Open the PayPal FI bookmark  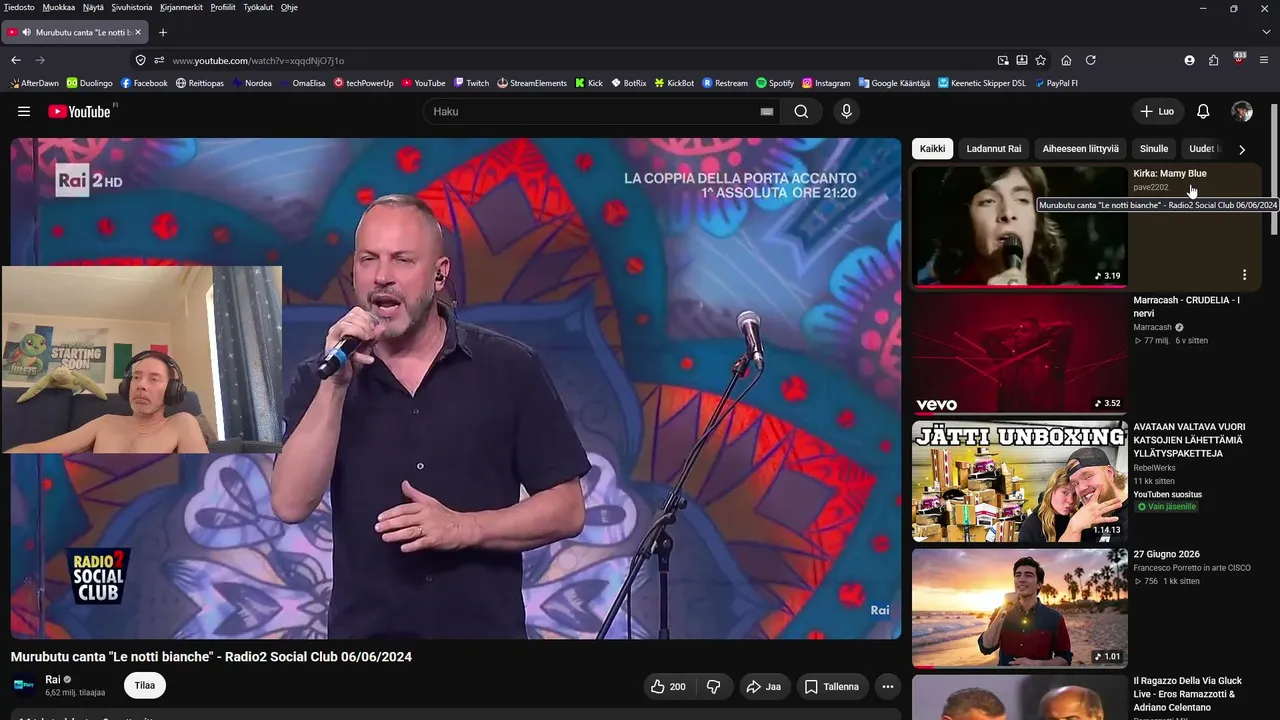[1056, 83]
